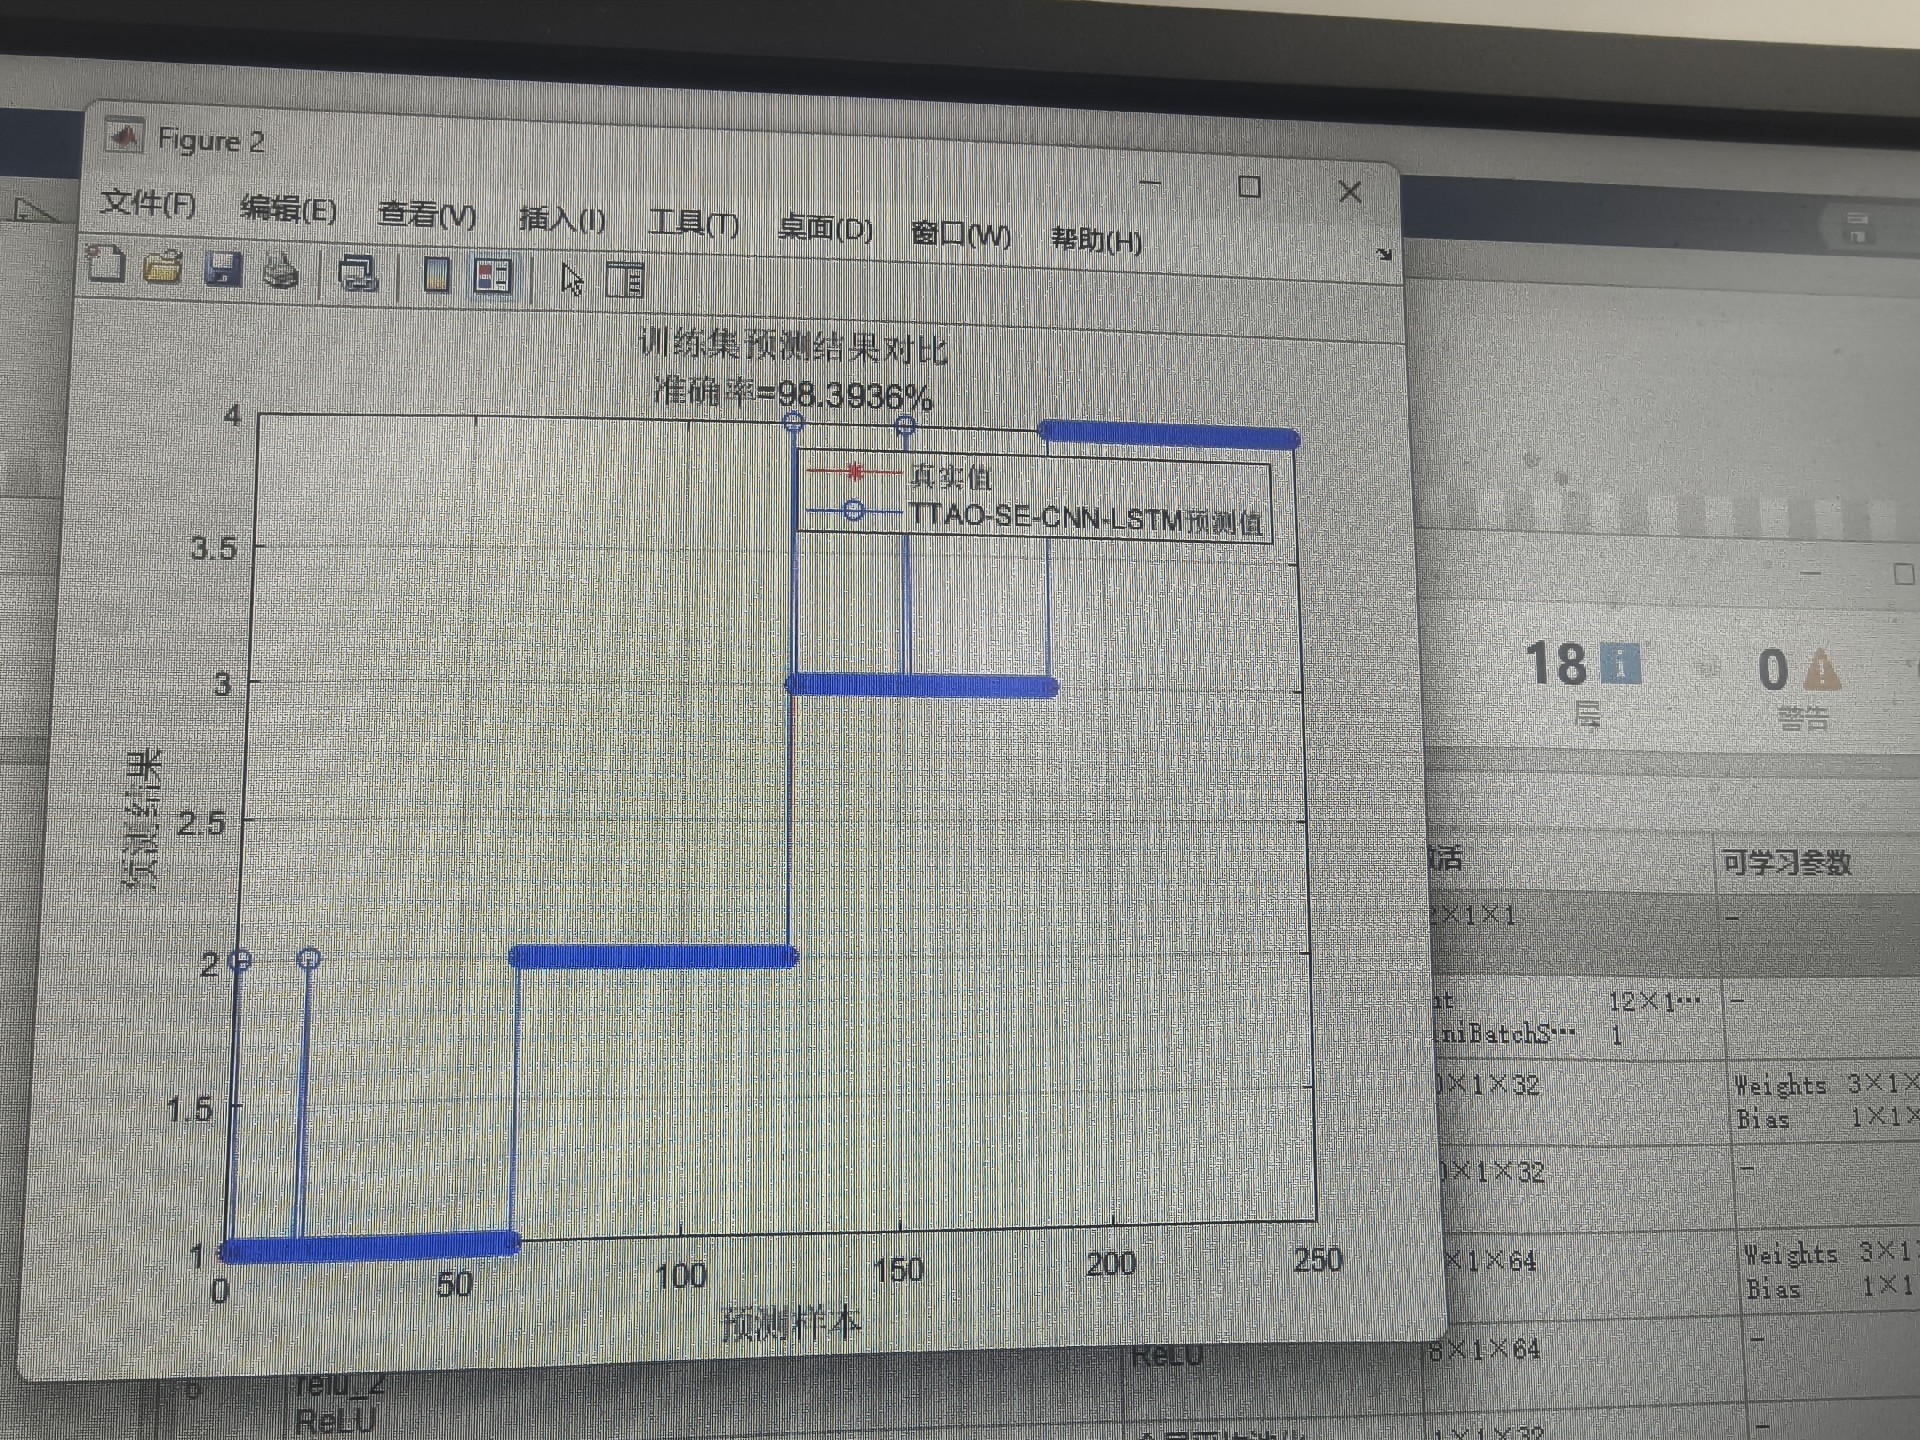1920x1440 pixels.
Task: Click the MATLAB logo in Figure 2 title bar
Action: tap(125, 137)
